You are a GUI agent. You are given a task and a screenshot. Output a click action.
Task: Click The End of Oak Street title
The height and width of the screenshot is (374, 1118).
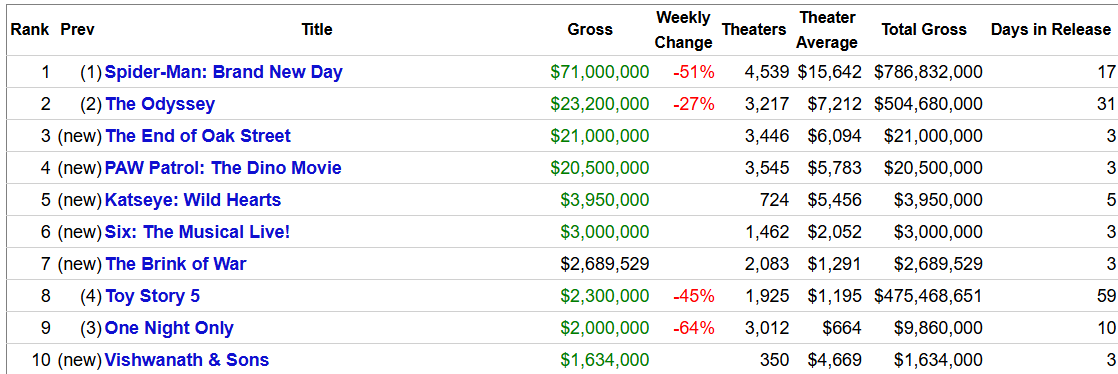(198, 136)
